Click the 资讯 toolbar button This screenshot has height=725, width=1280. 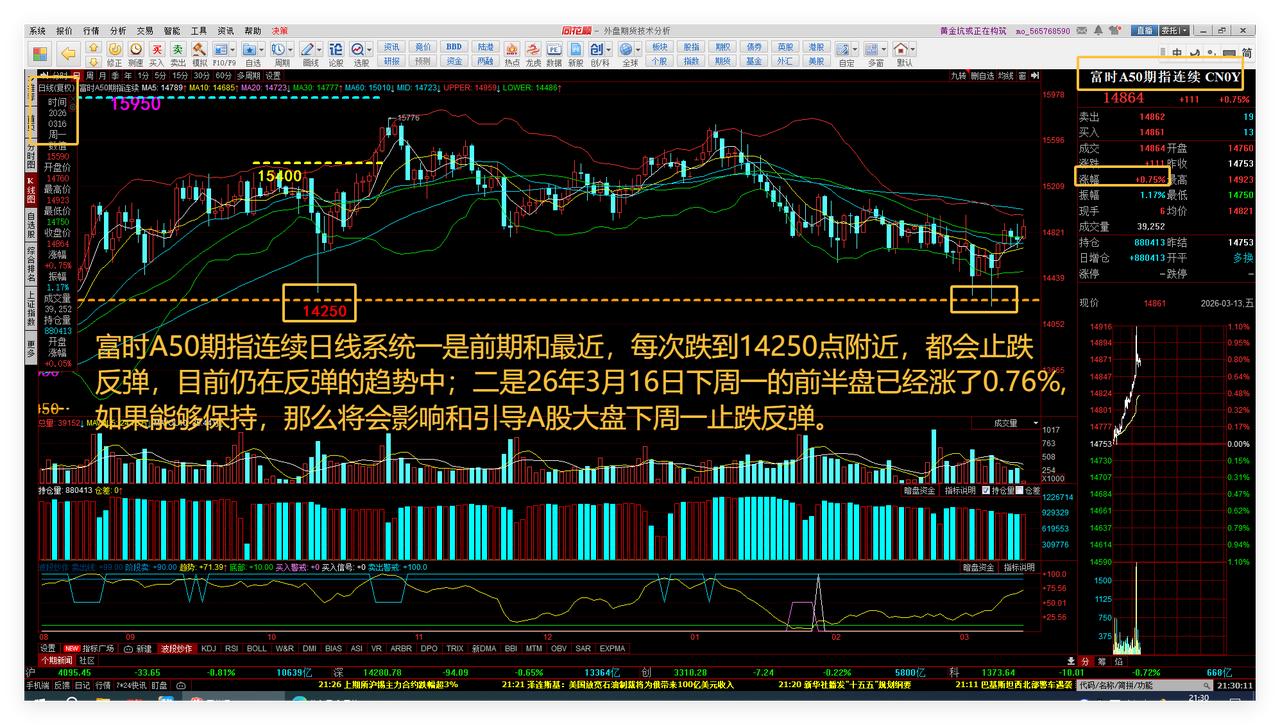391,47
